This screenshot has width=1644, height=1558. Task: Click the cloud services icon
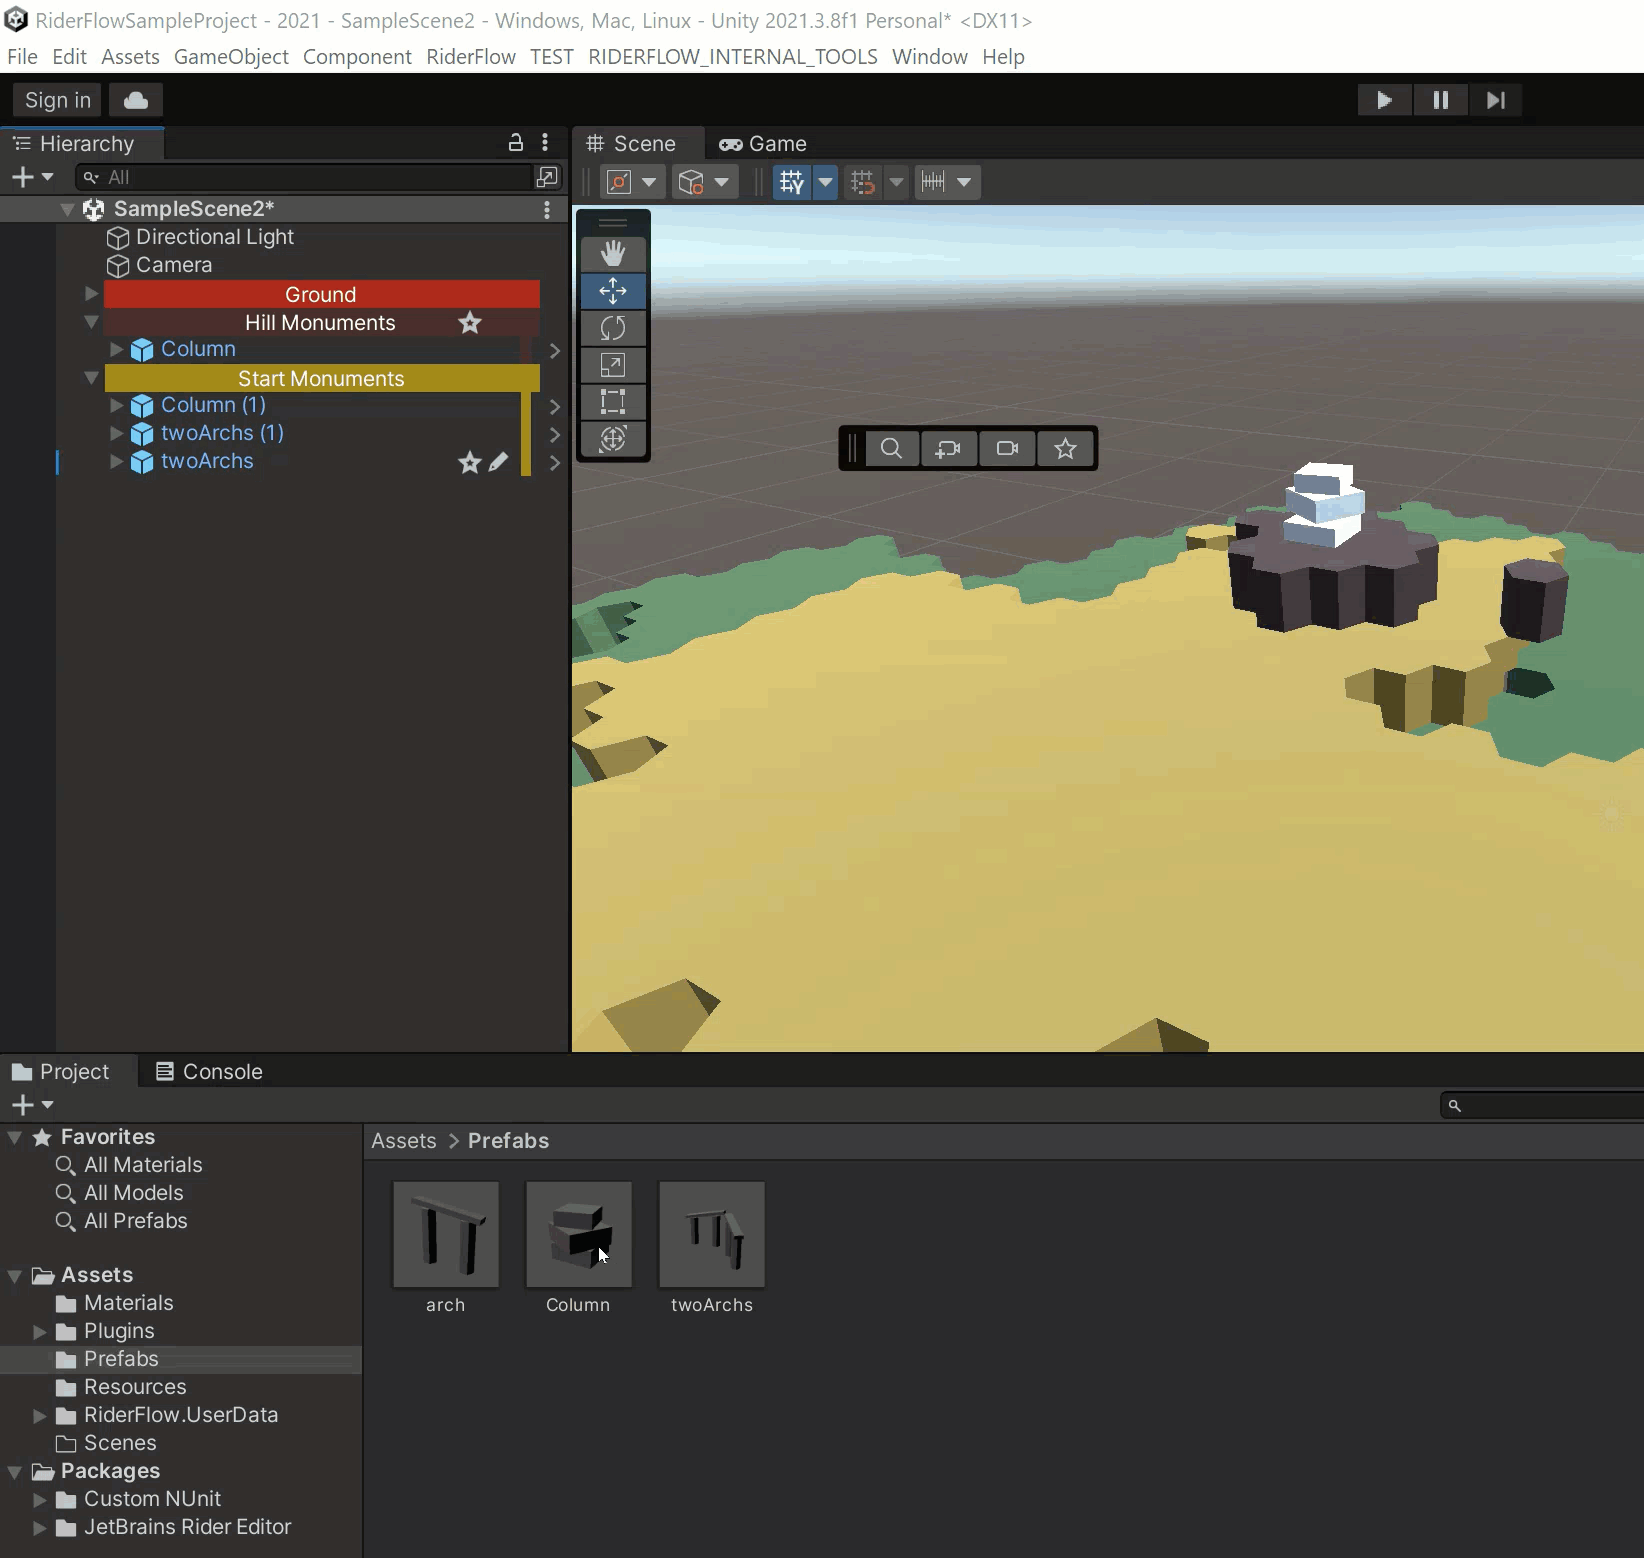coord(136,100)
